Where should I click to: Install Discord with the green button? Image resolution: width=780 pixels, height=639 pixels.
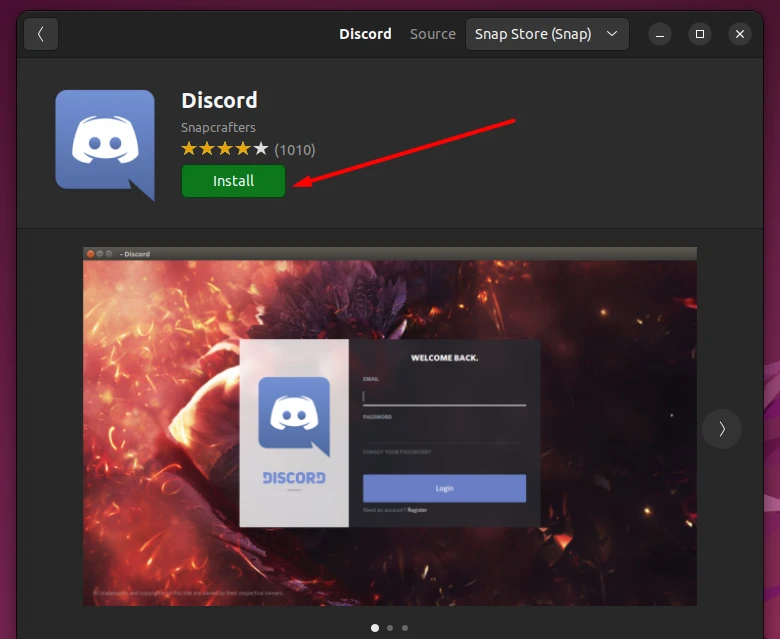click(233, 181)
